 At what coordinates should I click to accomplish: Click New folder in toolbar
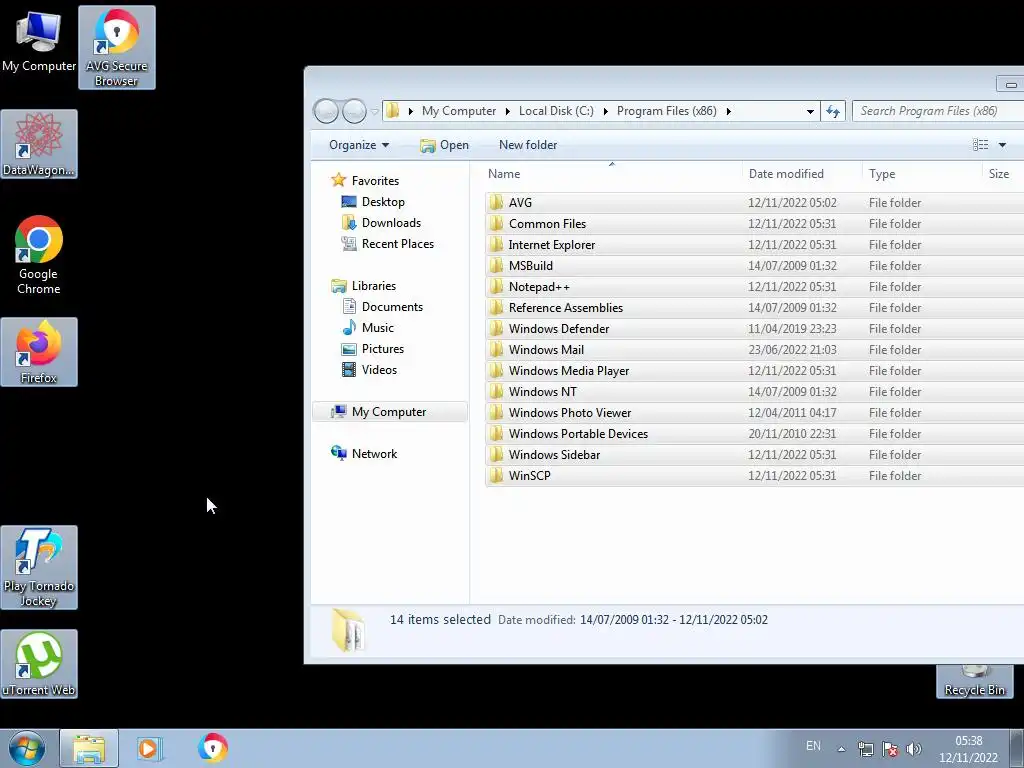click(x=528, y=145)
